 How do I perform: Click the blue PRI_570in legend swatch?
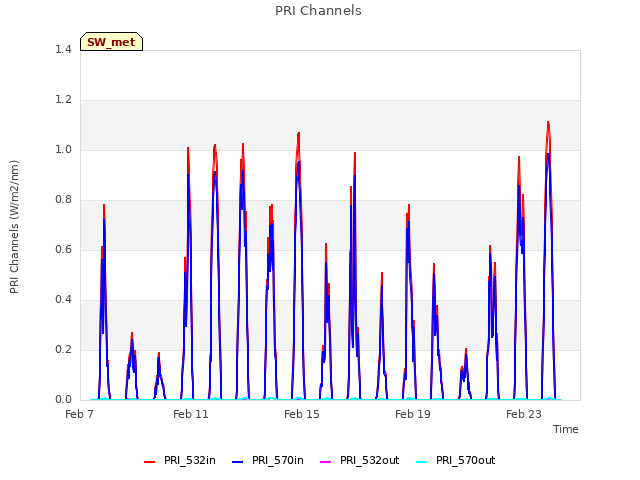pos(238,462)
